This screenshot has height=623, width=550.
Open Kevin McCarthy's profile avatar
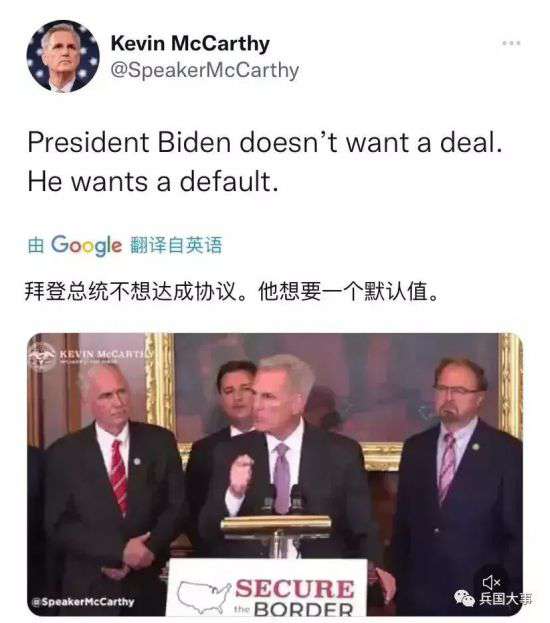pos(63,56)
